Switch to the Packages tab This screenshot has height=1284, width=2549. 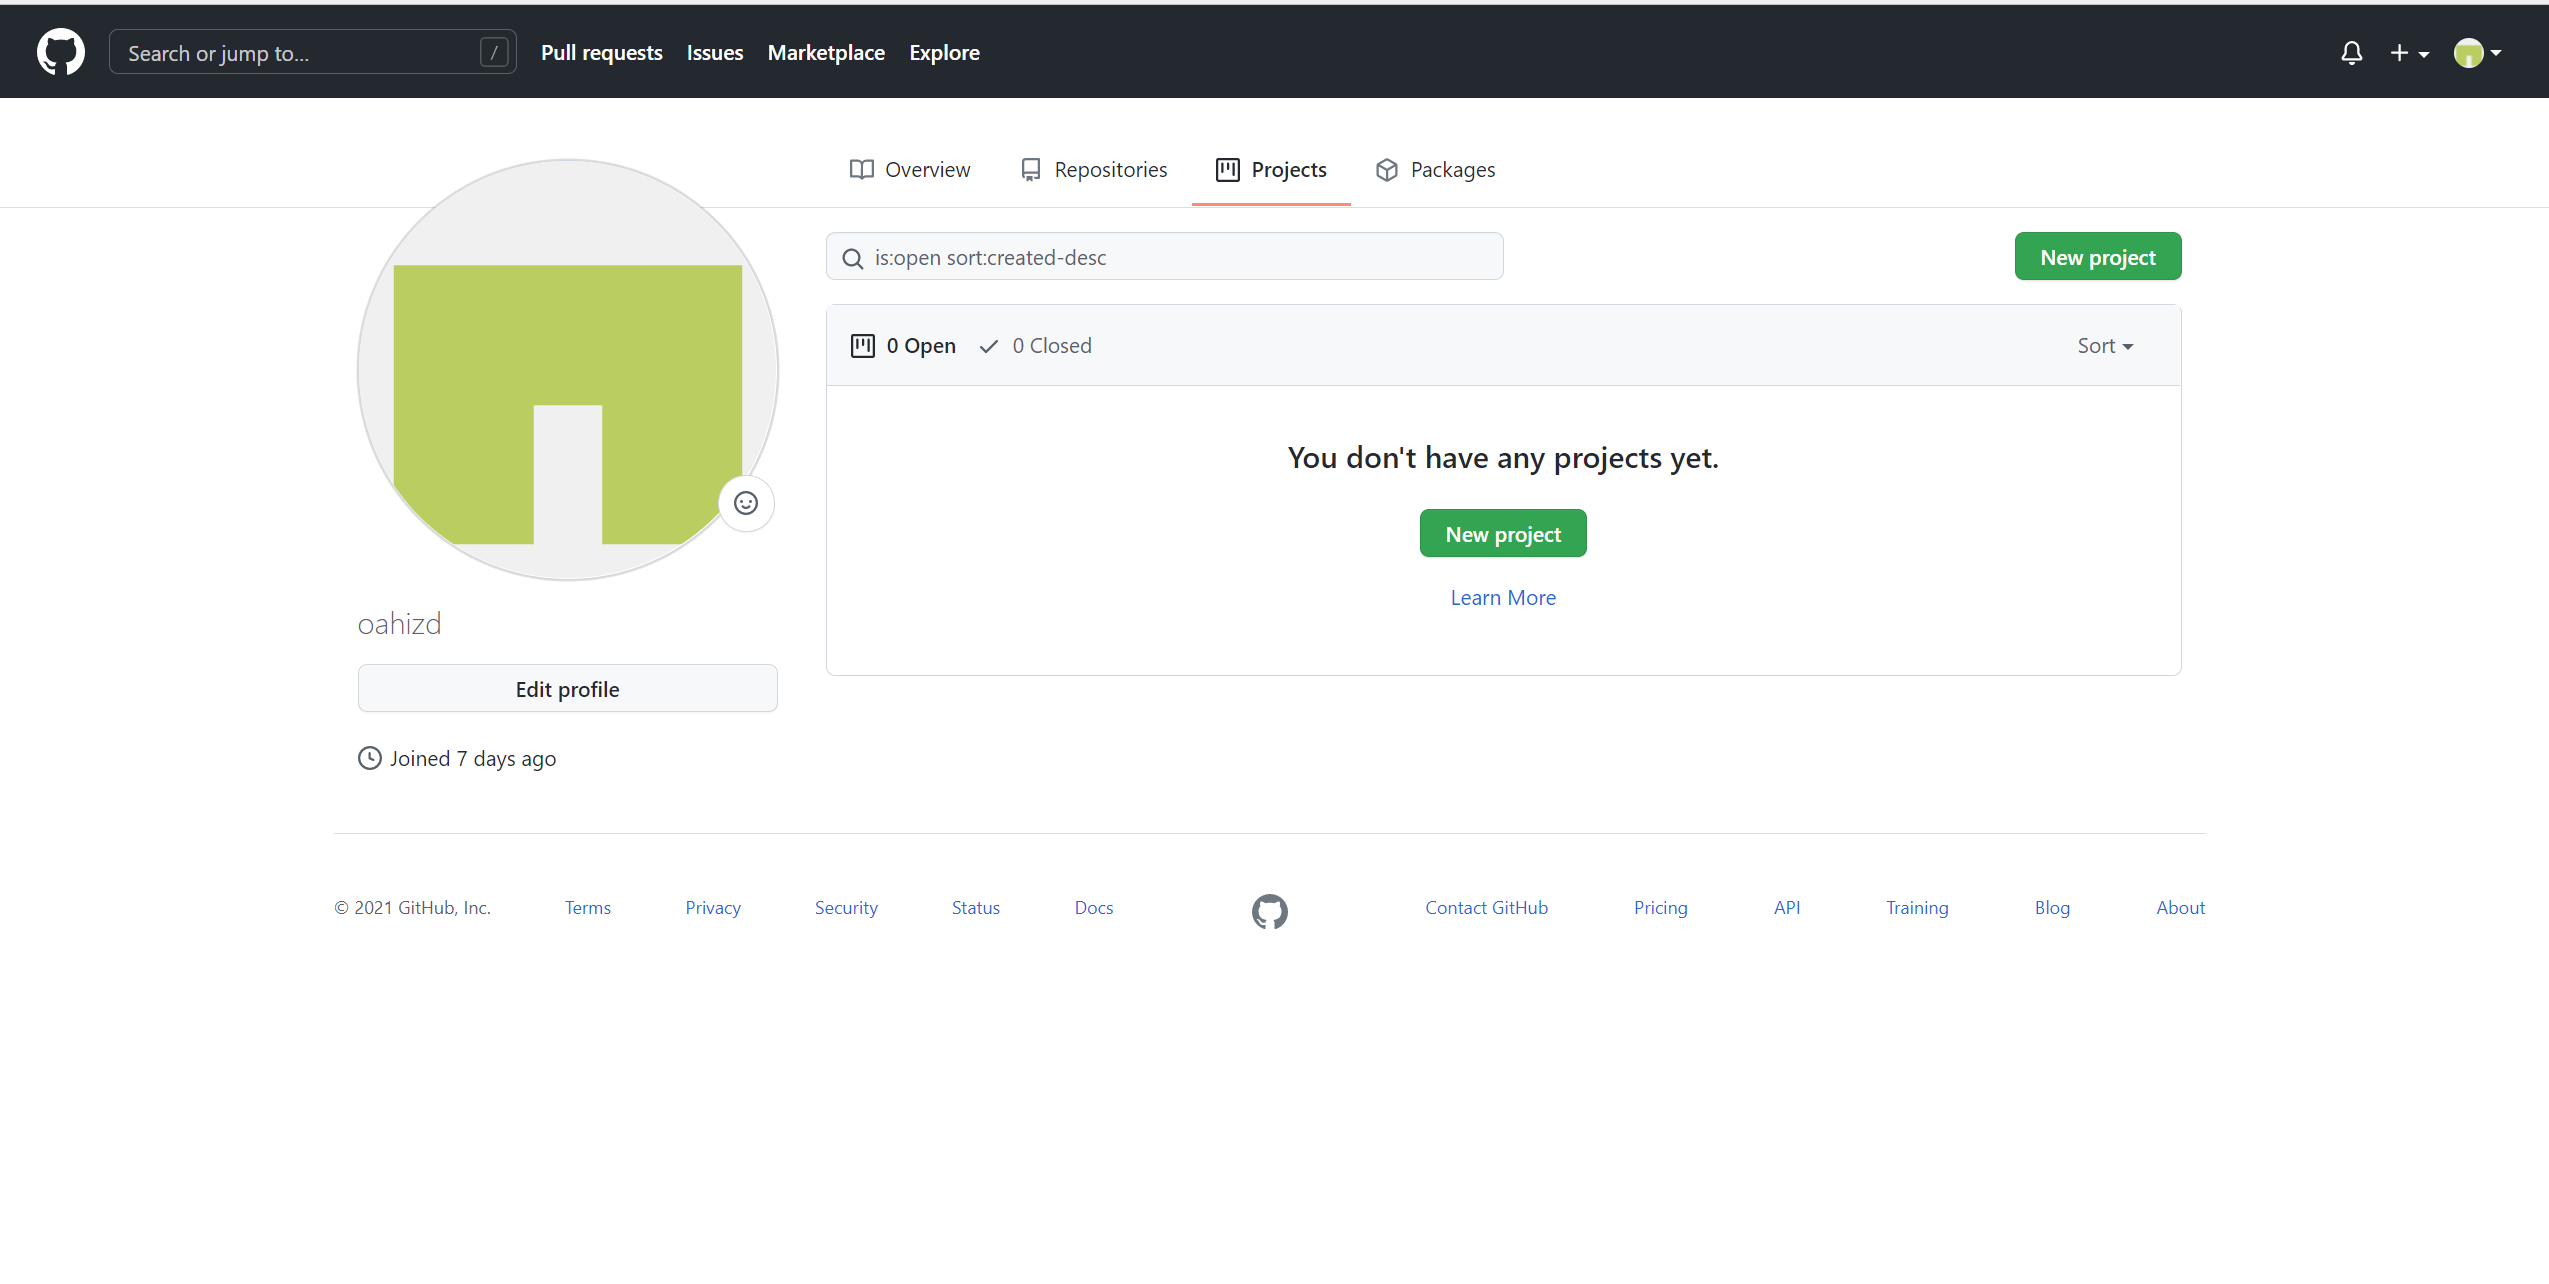click(x=1435, y=170)
